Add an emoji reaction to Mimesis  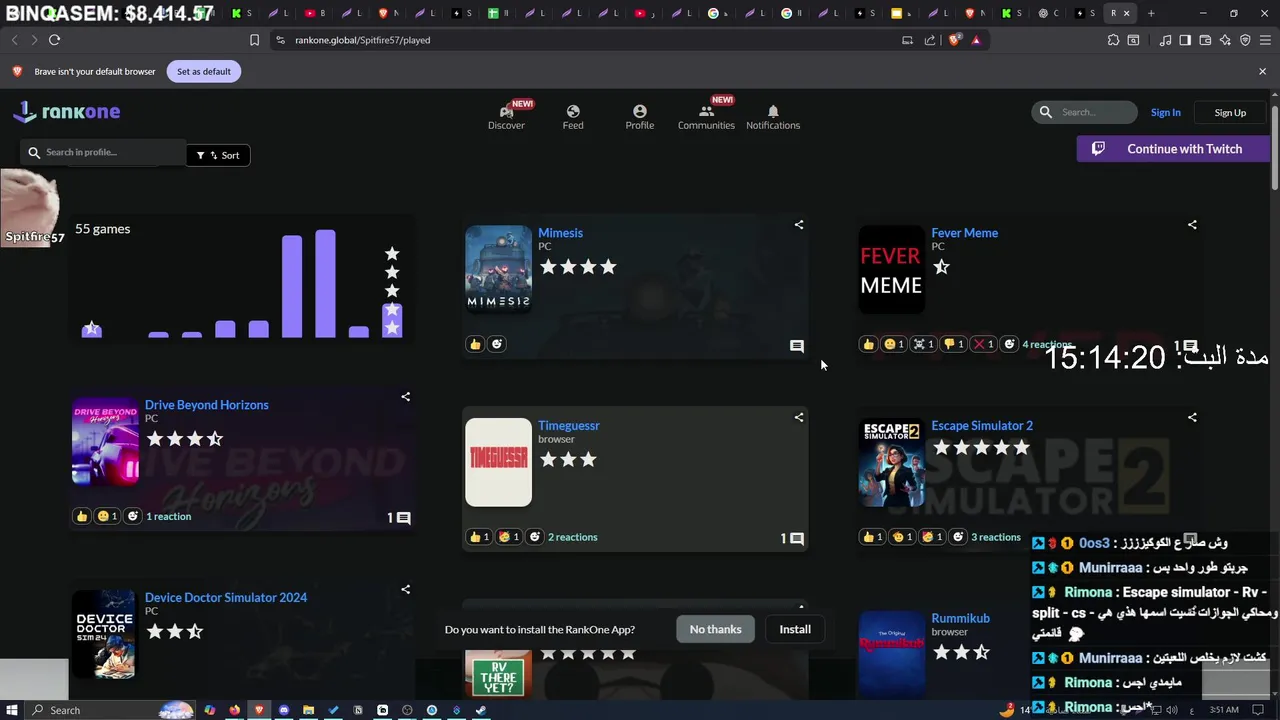pos(497,344)
